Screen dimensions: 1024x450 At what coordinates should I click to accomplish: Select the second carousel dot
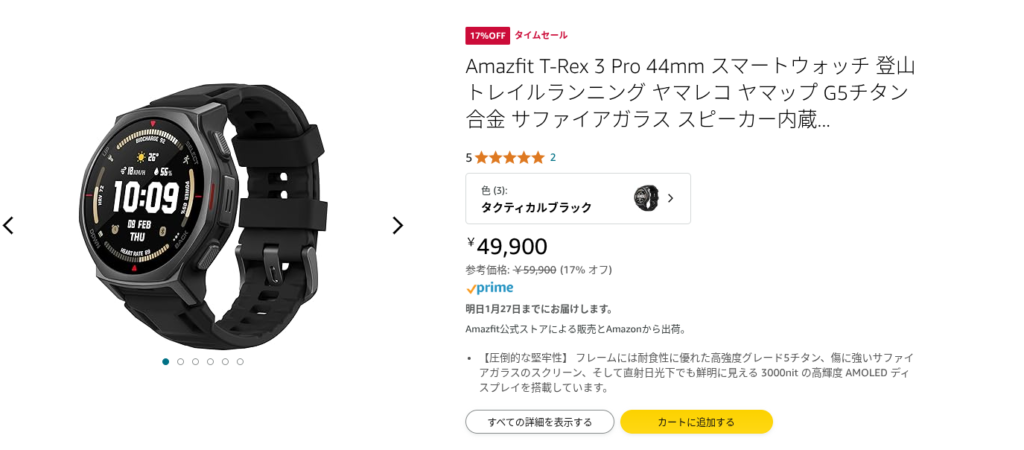(x=180, y=361)
